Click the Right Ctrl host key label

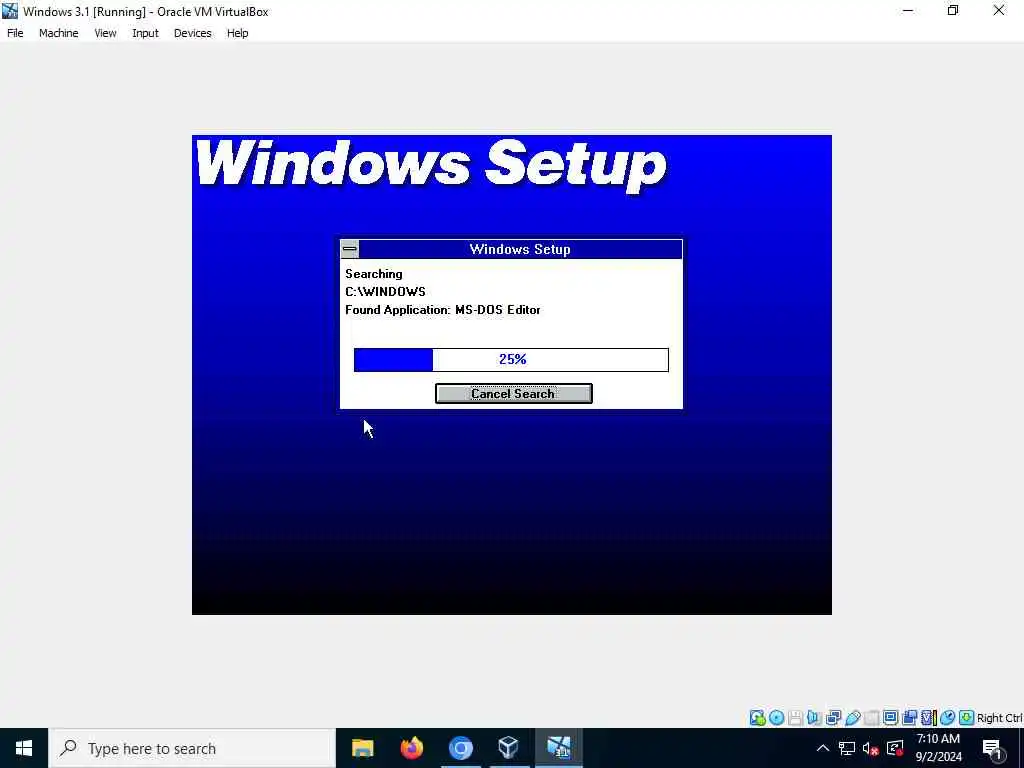[x=1000, y=718]
